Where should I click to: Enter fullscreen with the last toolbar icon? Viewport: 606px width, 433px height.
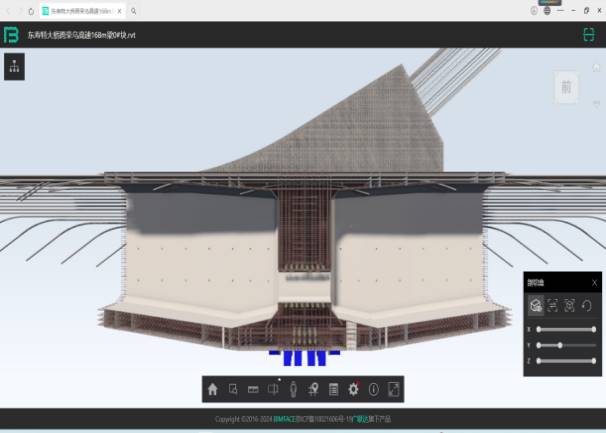[393, 389]
